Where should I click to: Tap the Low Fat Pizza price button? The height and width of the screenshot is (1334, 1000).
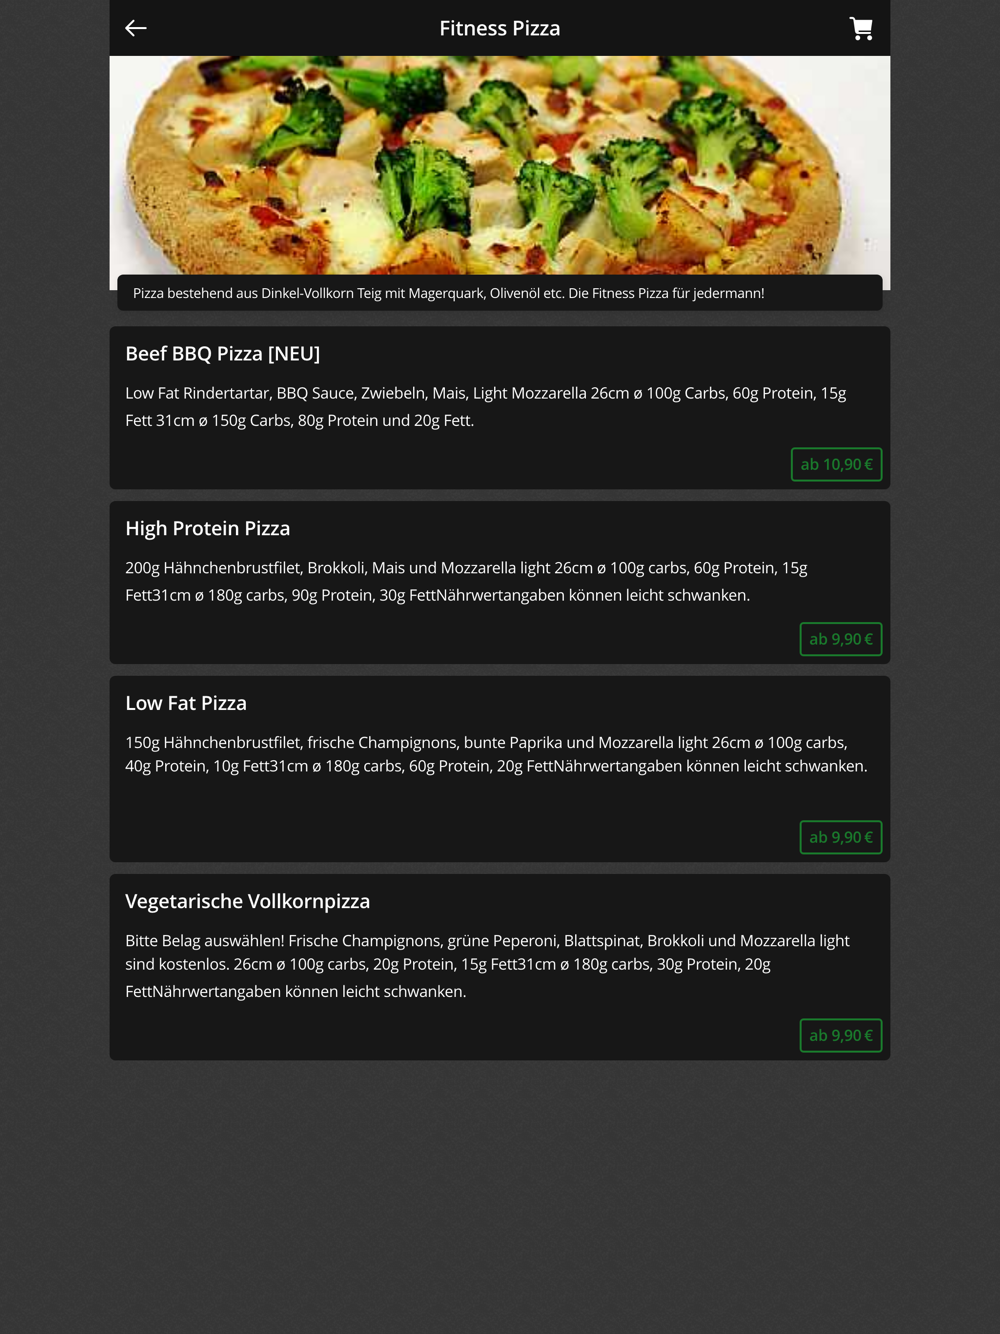pos(841,837)
